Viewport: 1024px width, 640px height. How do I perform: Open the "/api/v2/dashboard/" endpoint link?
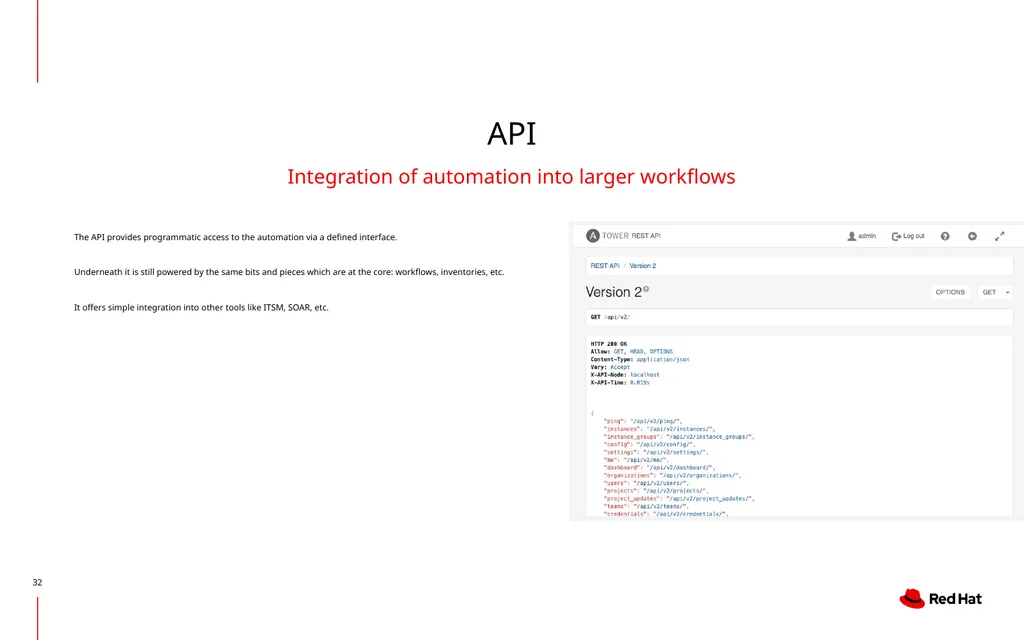[x=679, y=468]
